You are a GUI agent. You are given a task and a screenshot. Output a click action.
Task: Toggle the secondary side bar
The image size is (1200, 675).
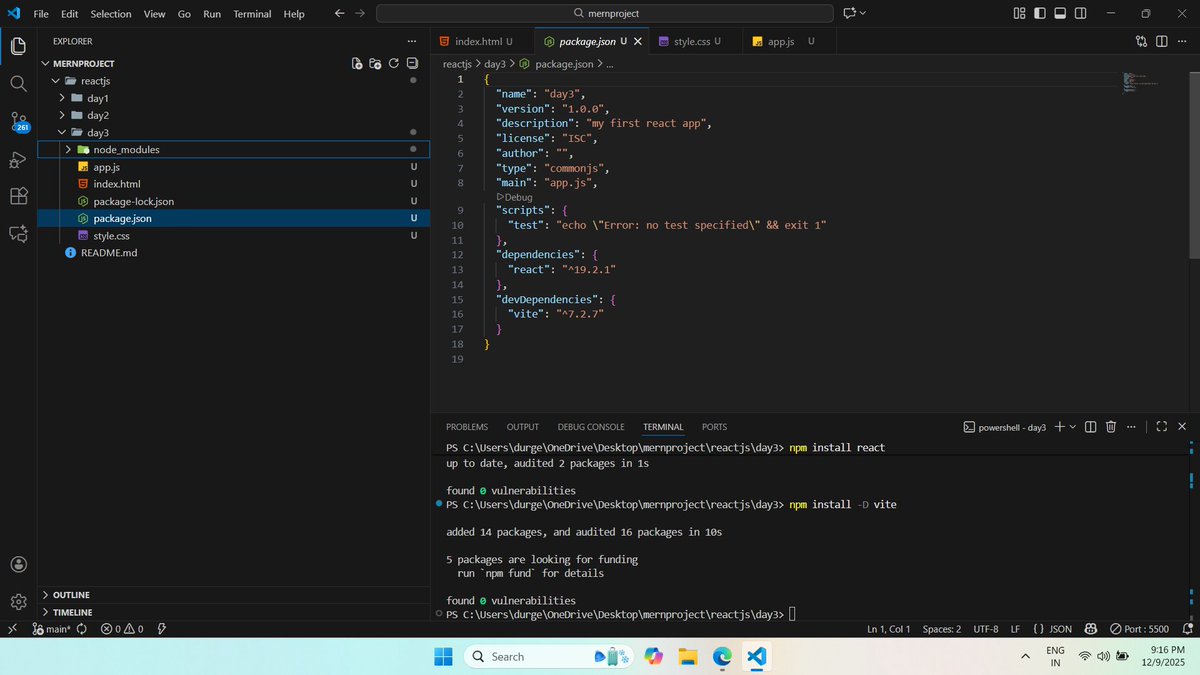(x=1080, y=13)
